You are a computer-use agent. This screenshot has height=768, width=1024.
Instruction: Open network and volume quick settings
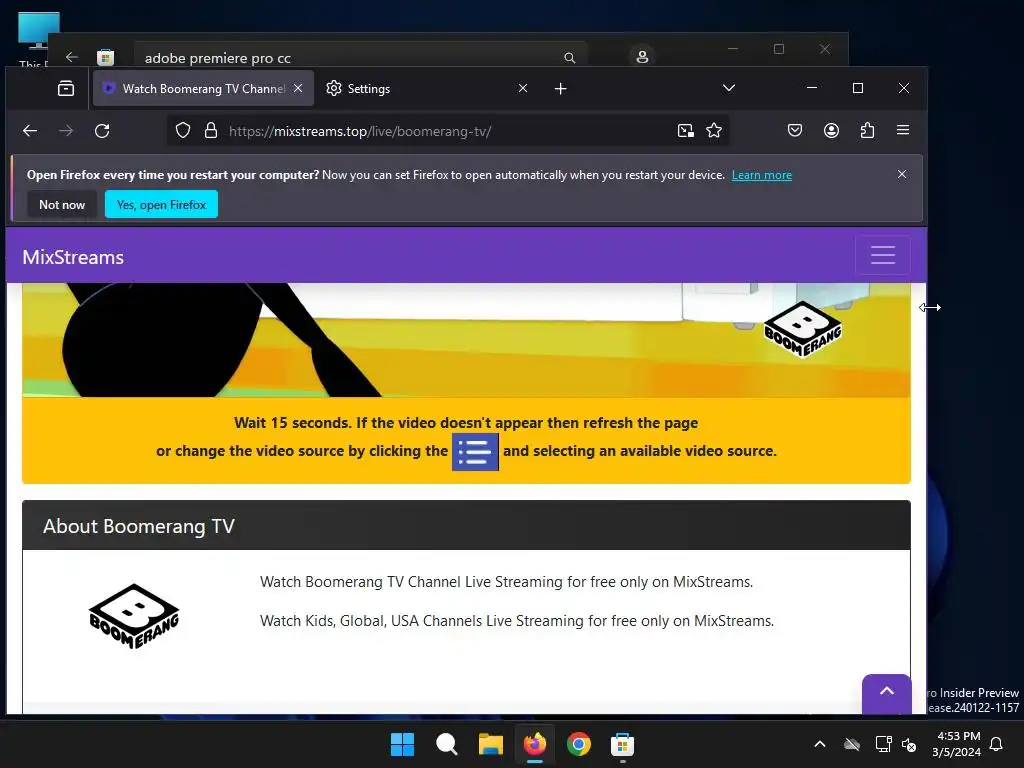point(896,744)
